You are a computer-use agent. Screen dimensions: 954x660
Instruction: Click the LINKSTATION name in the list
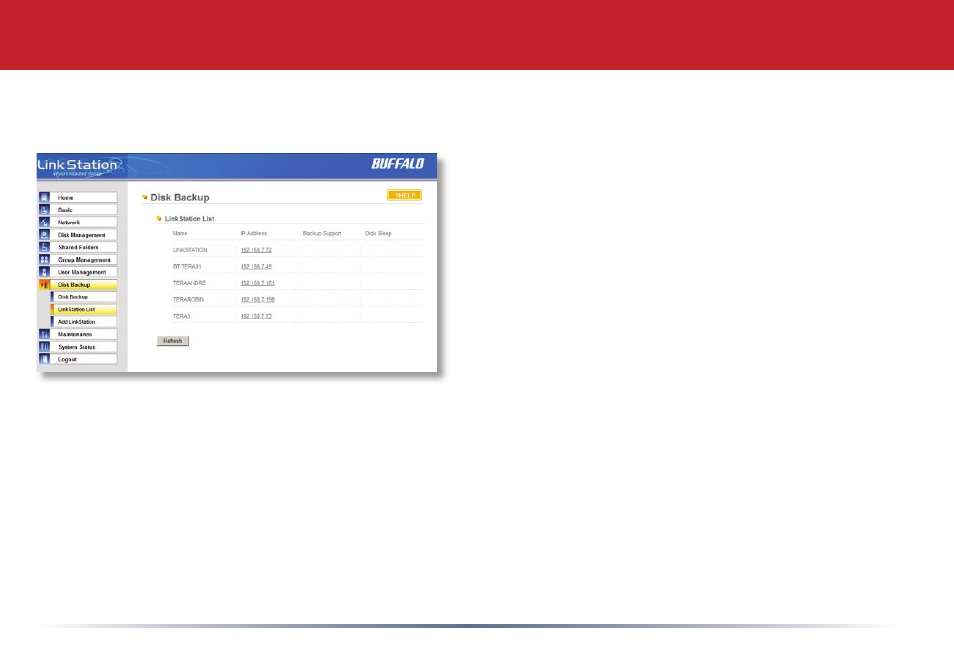pyautogui.click(x=190, y=250)
